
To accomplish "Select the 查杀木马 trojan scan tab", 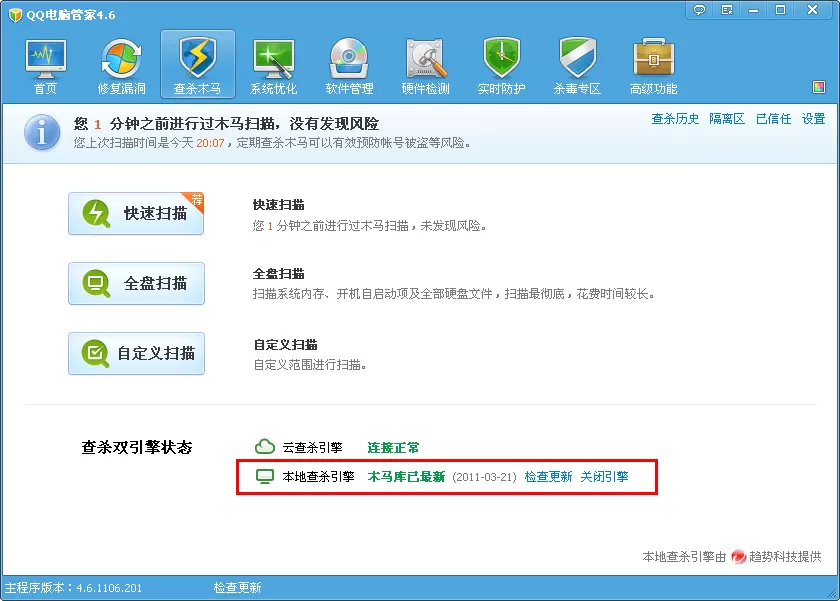I will pos(198,64).
